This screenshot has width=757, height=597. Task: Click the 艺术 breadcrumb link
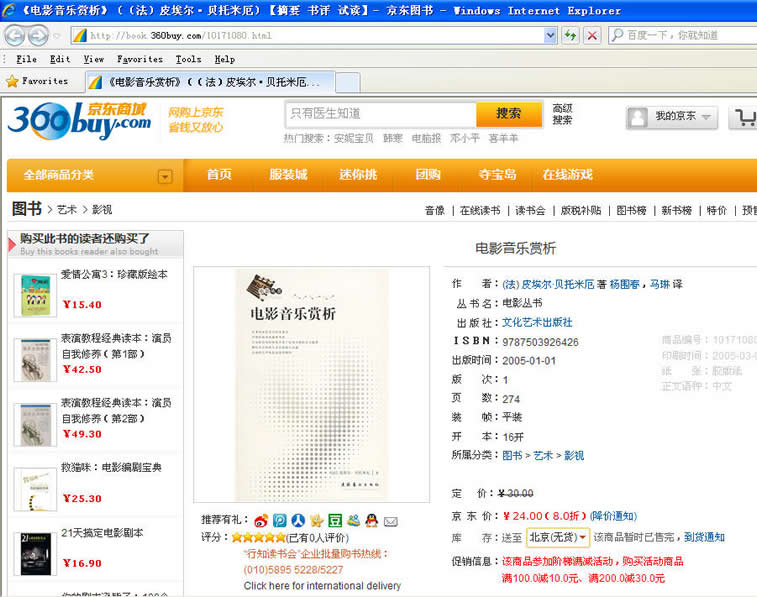[x=67, y=209]
